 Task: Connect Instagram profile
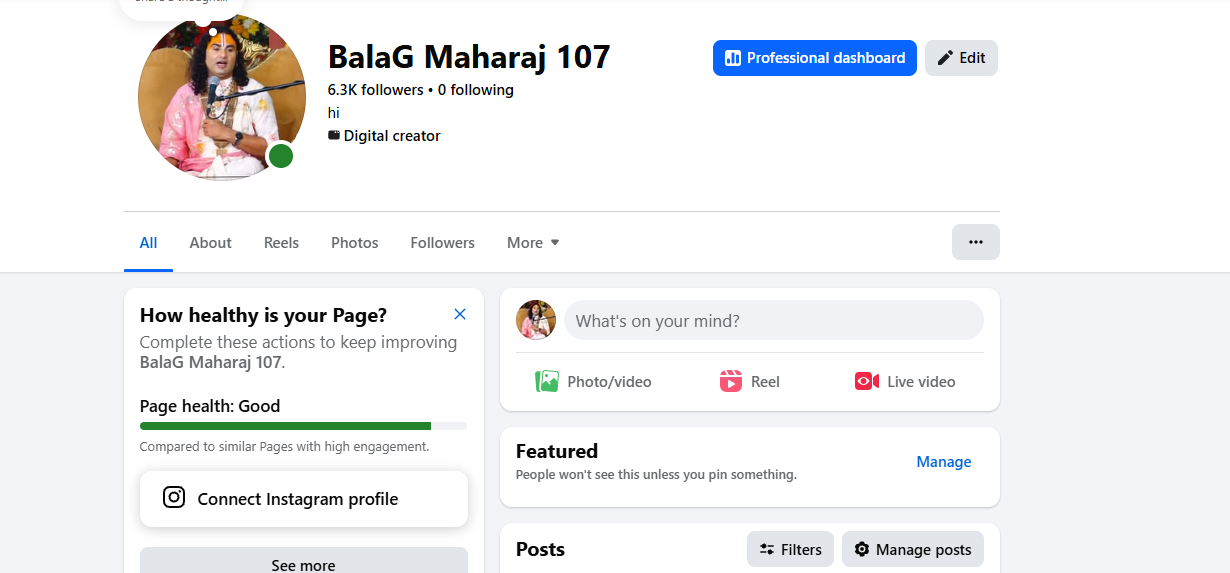pyautogui.click(x=304, y=499)
